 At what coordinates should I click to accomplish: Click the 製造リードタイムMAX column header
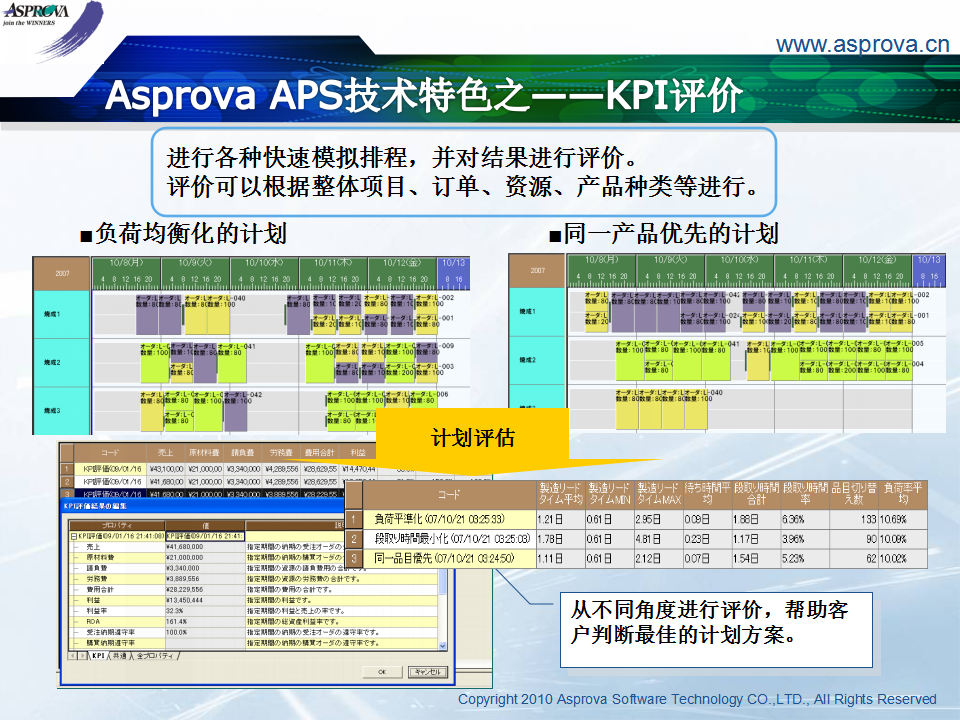[x=658, y=494]
